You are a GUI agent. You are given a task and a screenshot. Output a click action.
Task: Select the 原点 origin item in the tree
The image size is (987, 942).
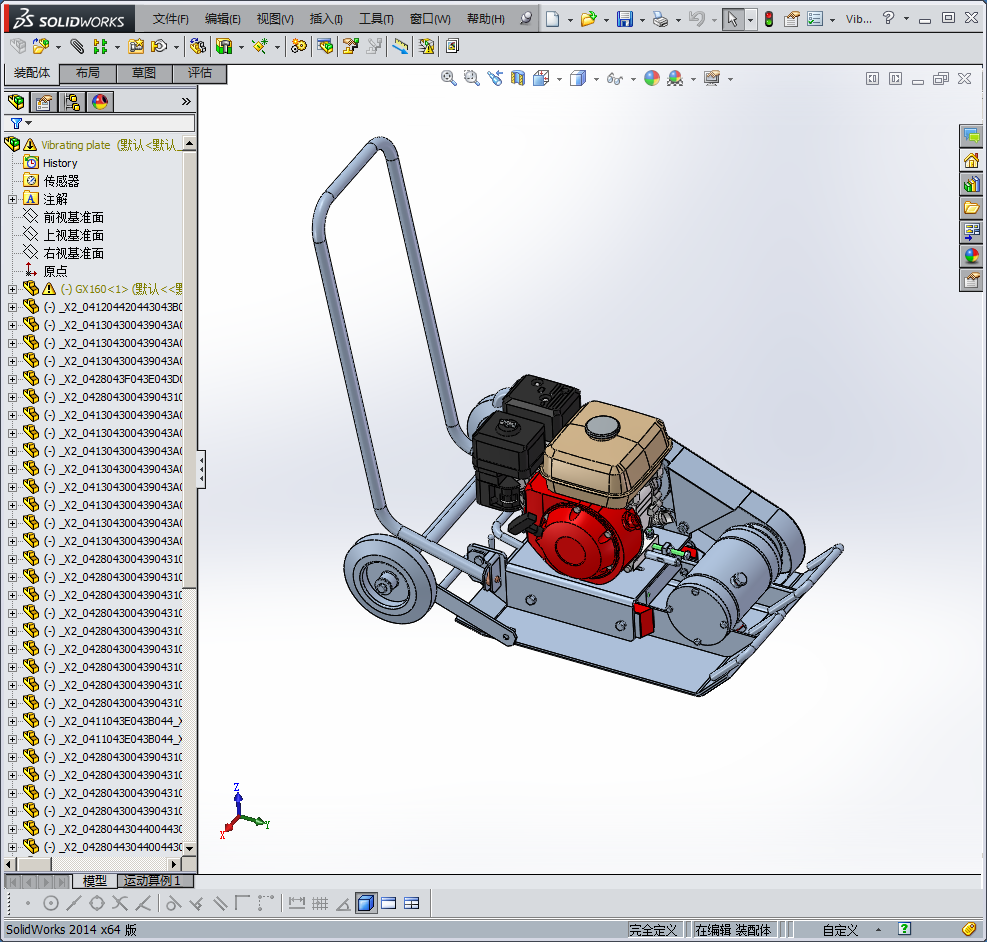pyautogui.click(x=56, y=271)
